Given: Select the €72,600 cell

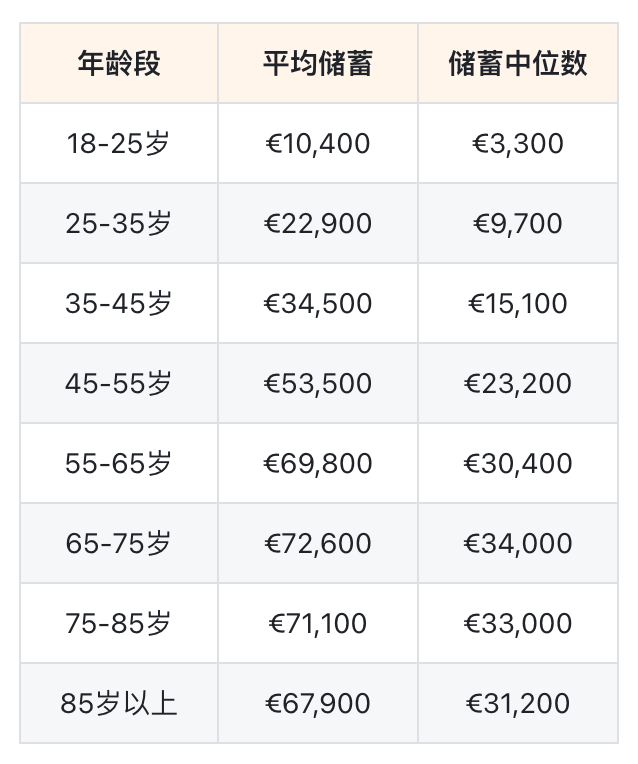Looking at the screenshot, I should (318, 544).
